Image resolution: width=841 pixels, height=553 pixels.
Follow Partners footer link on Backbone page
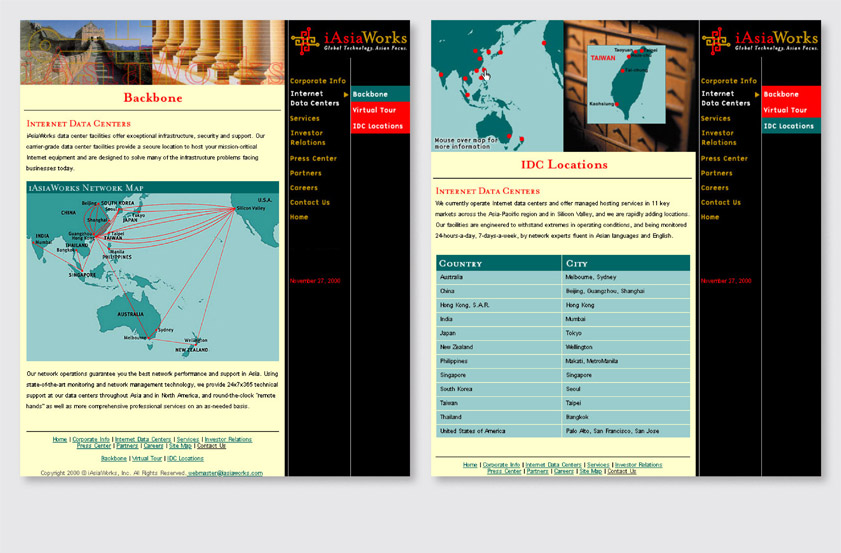point(127,446)
